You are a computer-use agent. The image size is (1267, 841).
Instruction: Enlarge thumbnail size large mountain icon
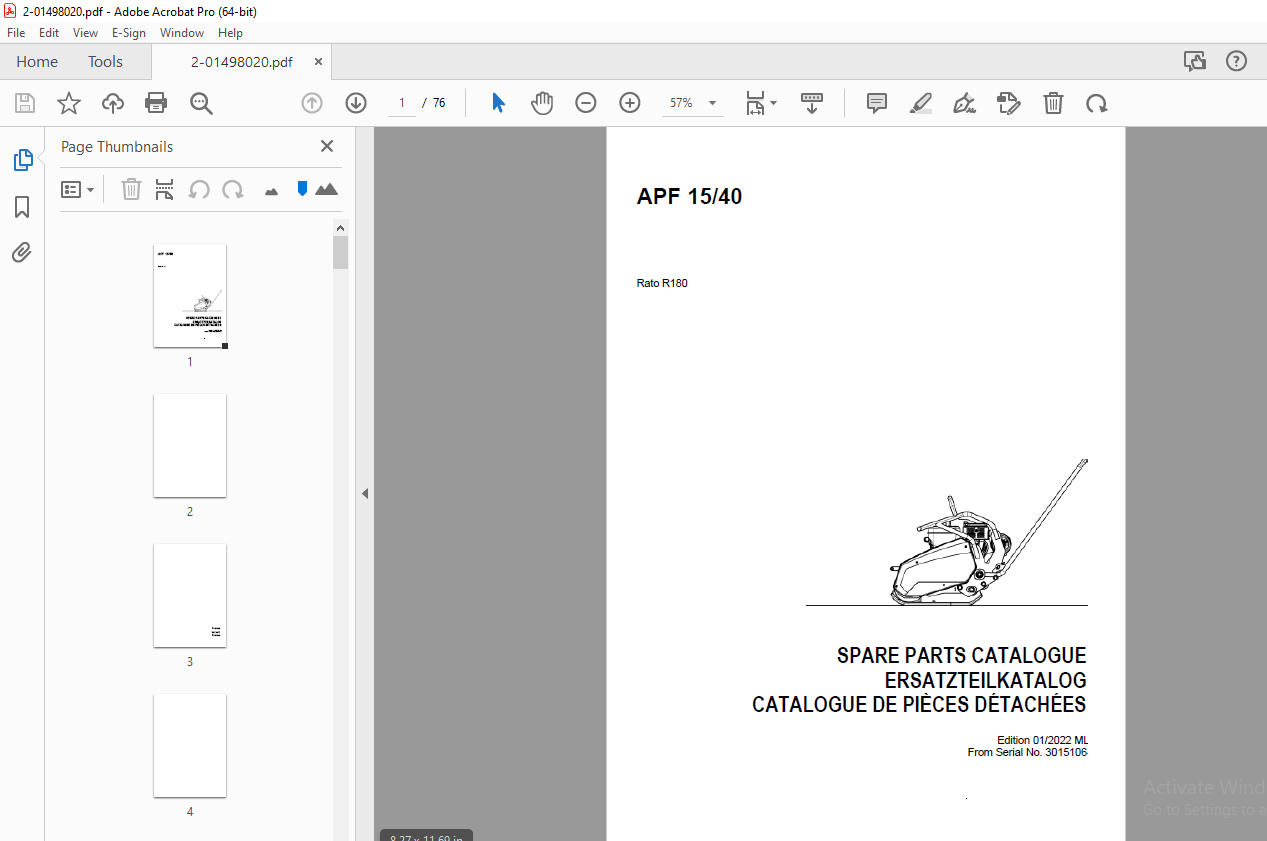click(x=326, y=189)
